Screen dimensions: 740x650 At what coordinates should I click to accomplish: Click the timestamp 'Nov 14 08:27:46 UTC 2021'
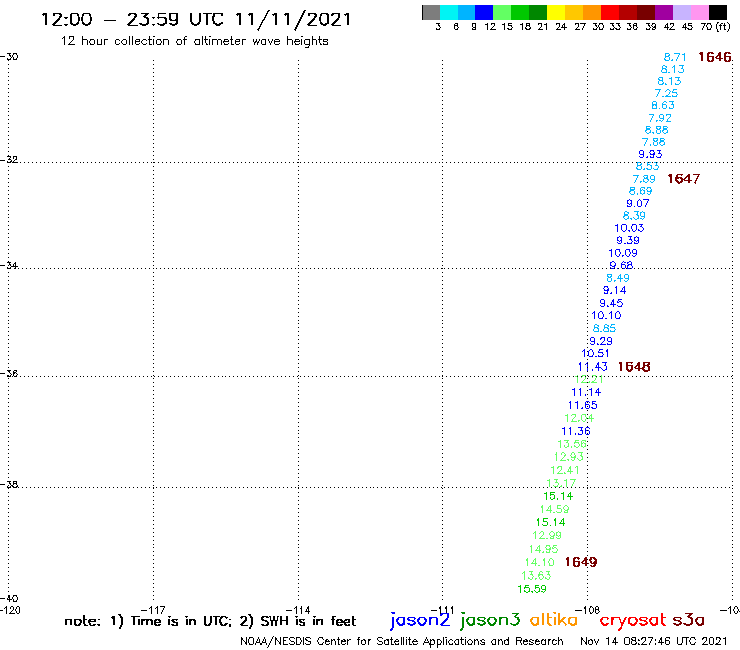point(654,641)
